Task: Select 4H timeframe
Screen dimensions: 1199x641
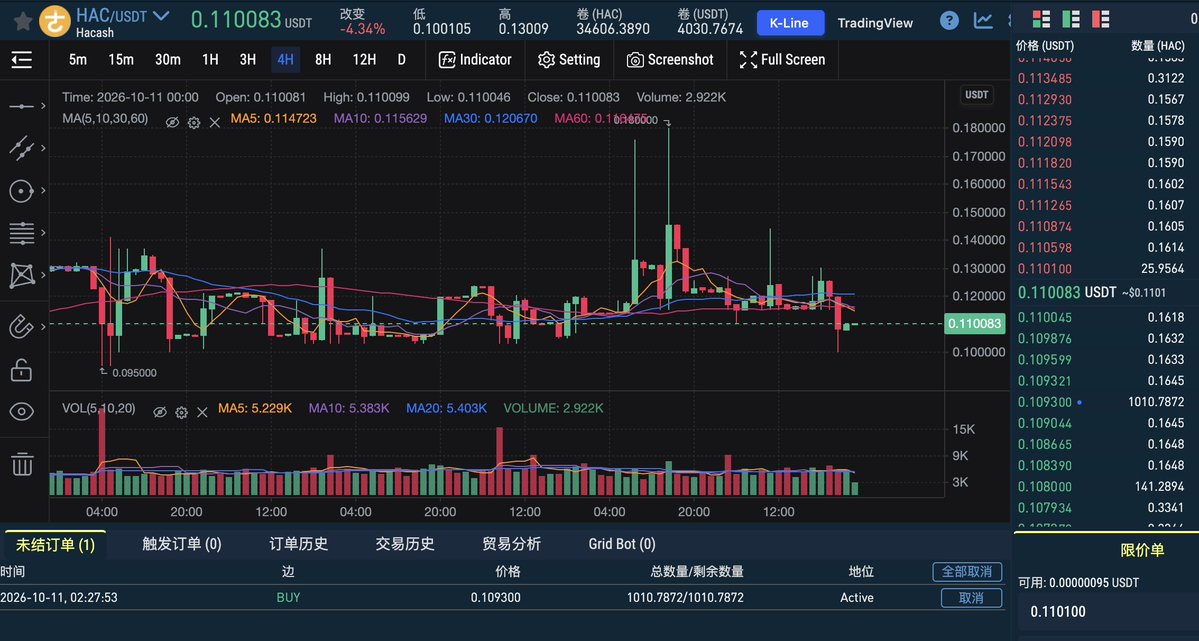Action: 285,60
